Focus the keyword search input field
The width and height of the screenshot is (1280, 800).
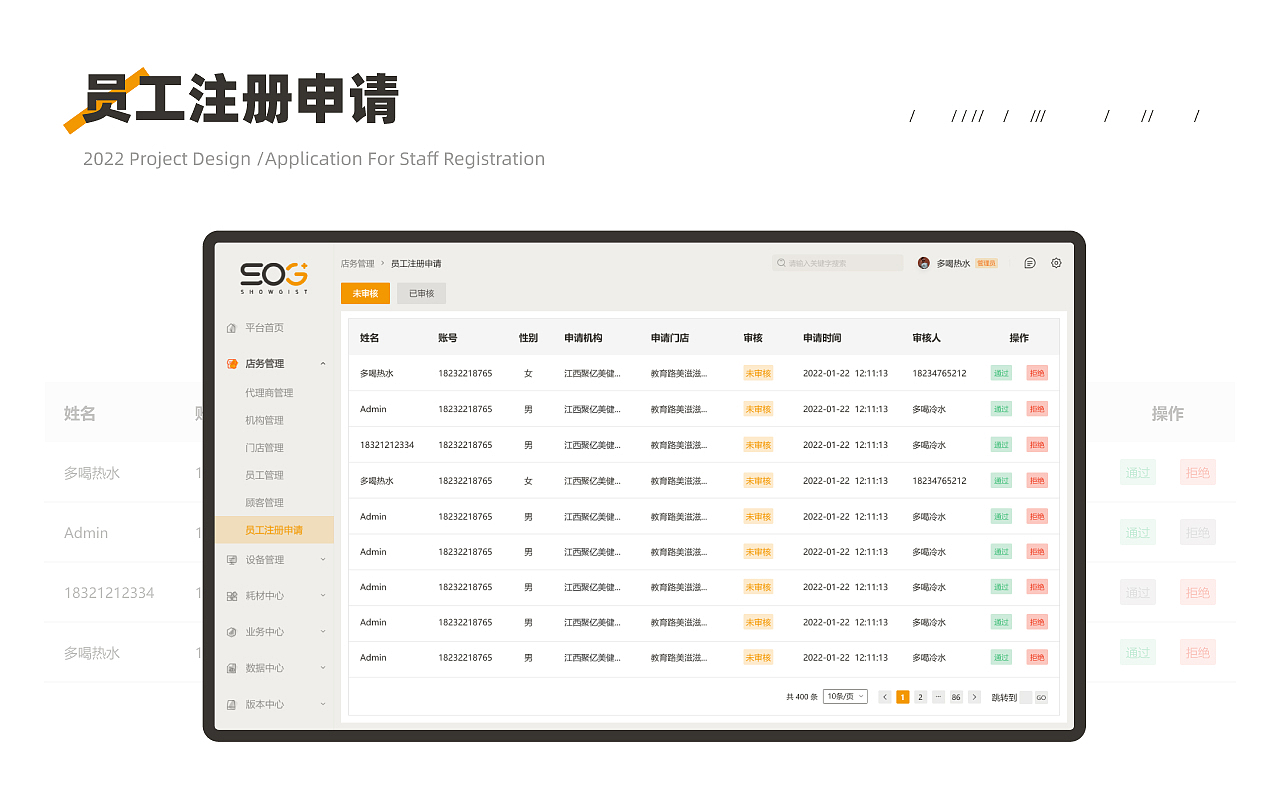point(838,263)
